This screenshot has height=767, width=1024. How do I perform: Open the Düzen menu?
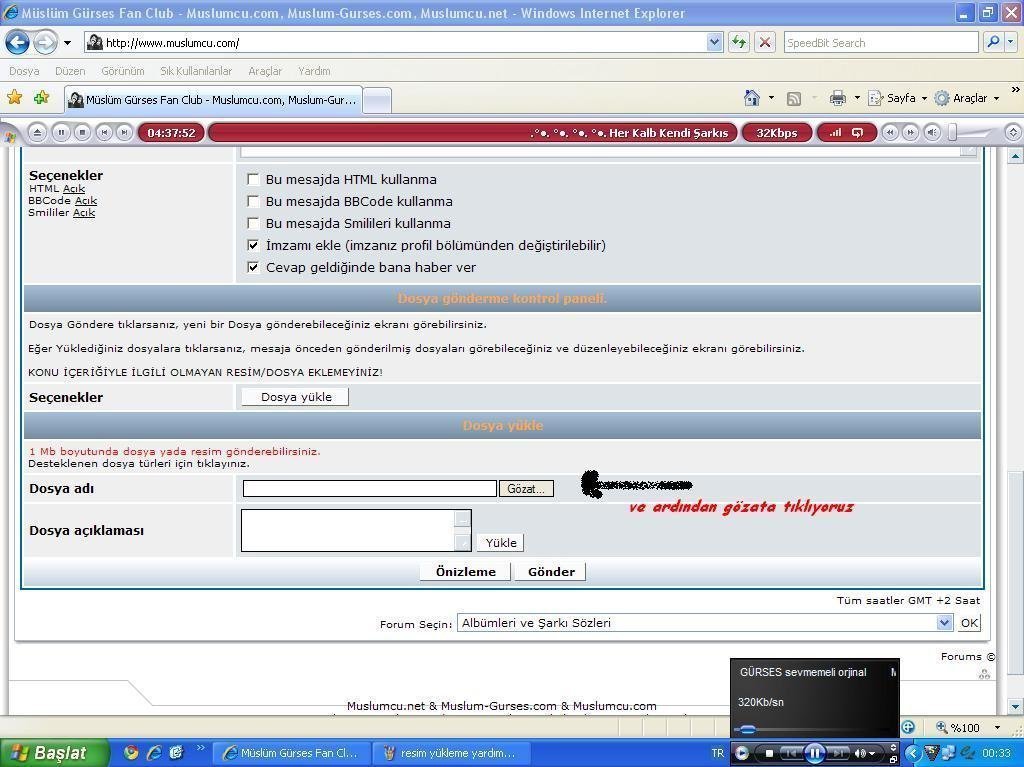click(70, 71)
